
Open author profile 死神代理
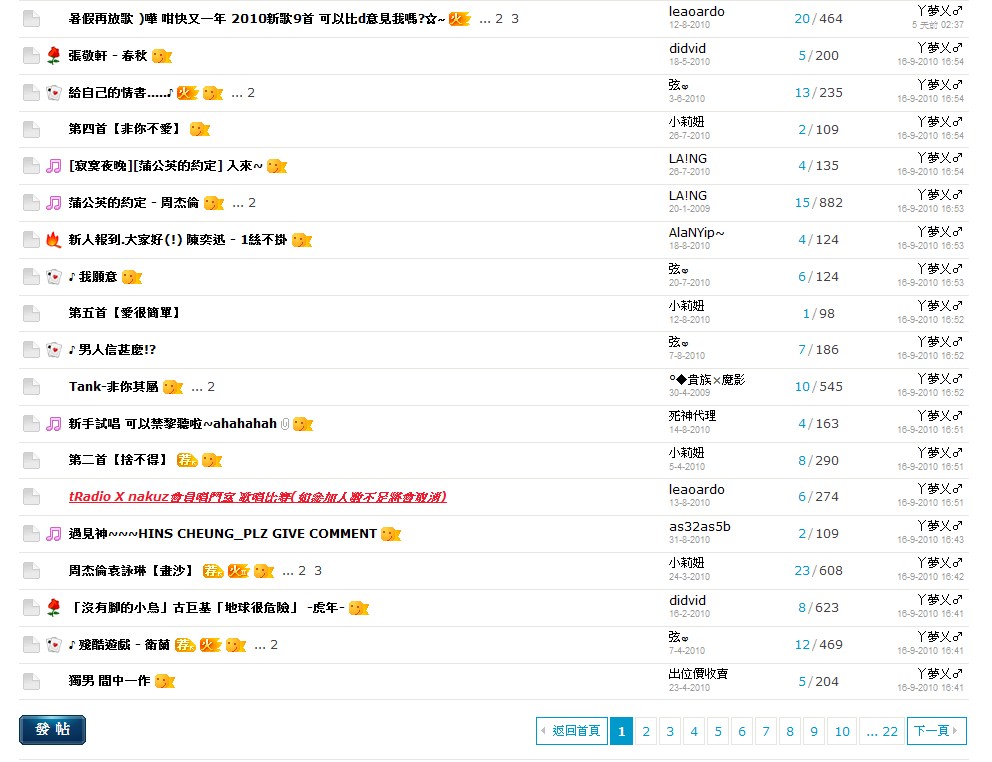click(692, 416)
